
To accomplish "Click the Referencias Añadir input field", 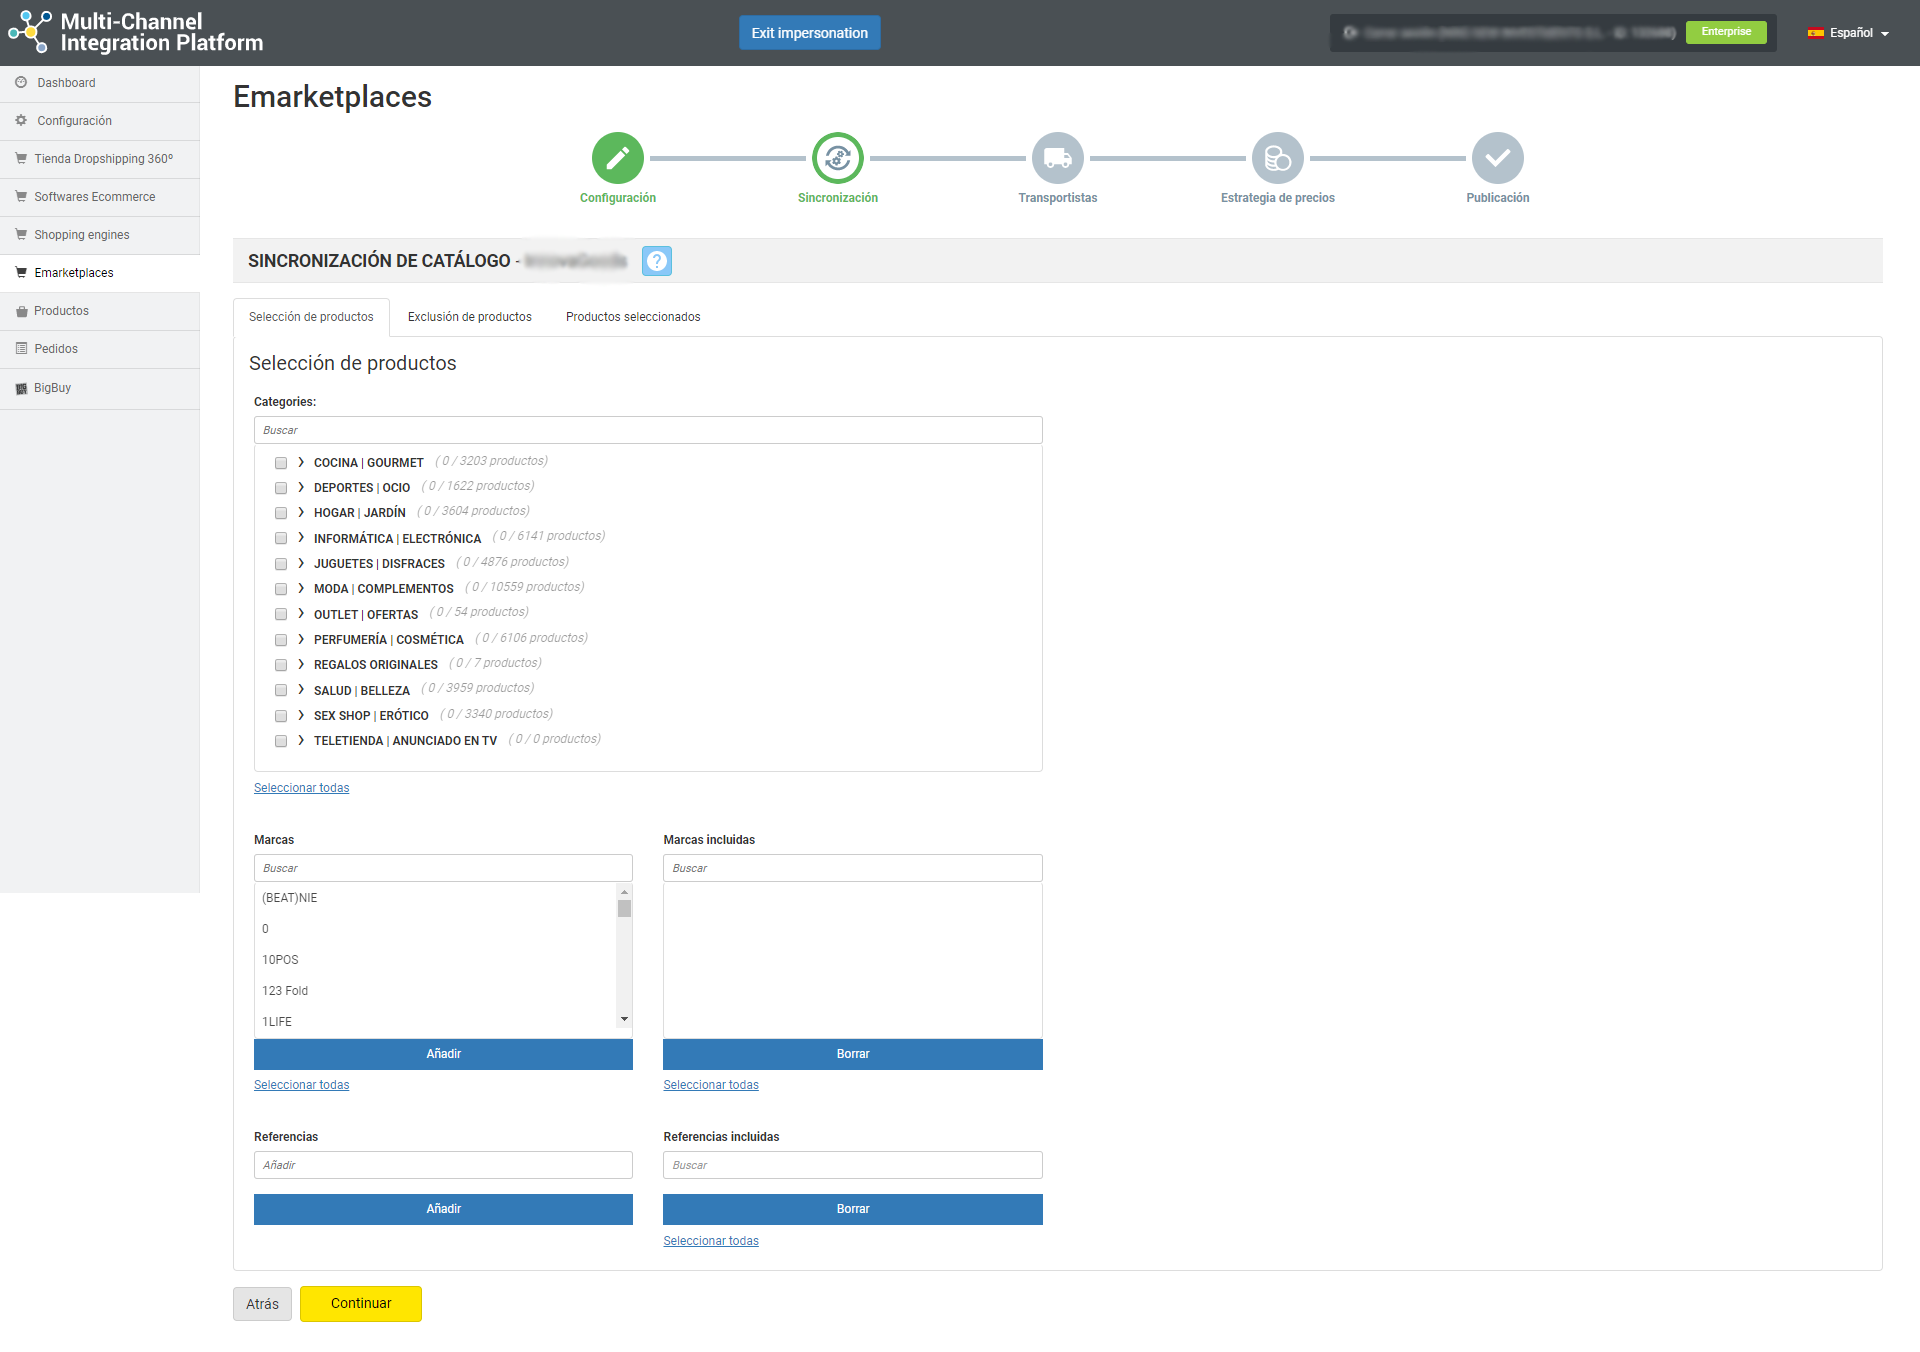I will coord(443,1165).
